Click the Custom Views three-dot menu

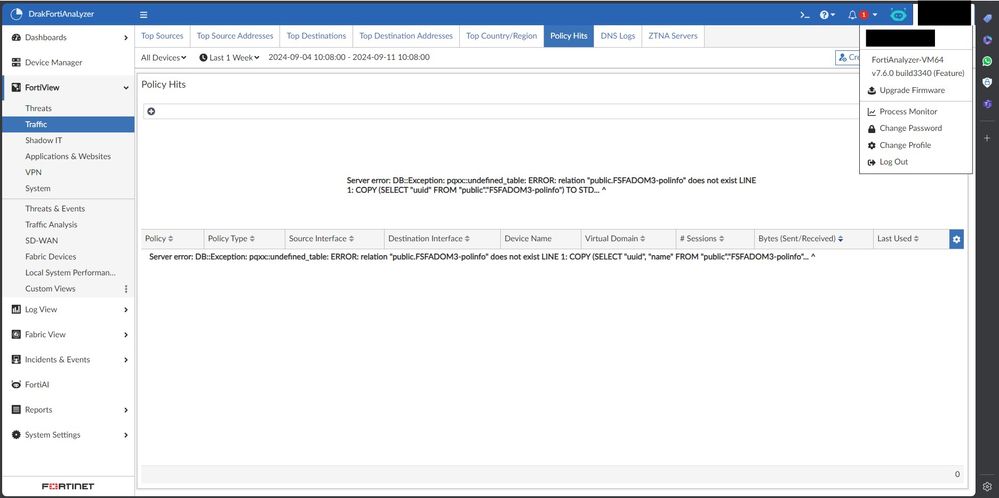click(126, 288)
